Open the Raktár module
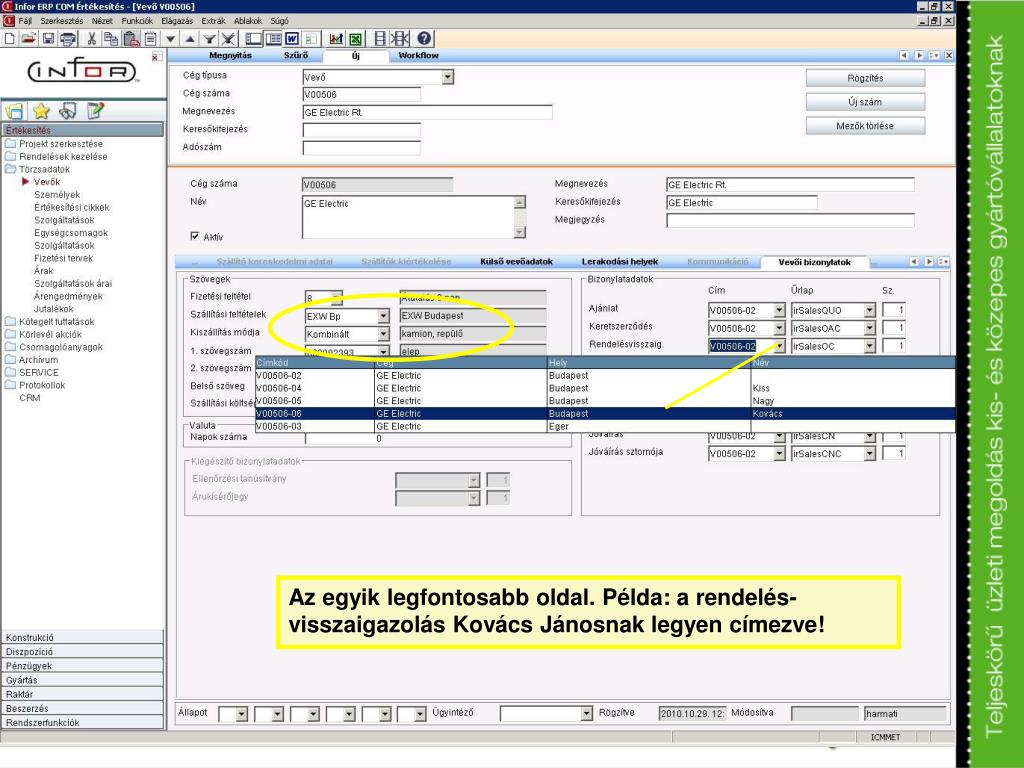The image size is (1024, 768). pyautogui.click(x=82, y=694)
